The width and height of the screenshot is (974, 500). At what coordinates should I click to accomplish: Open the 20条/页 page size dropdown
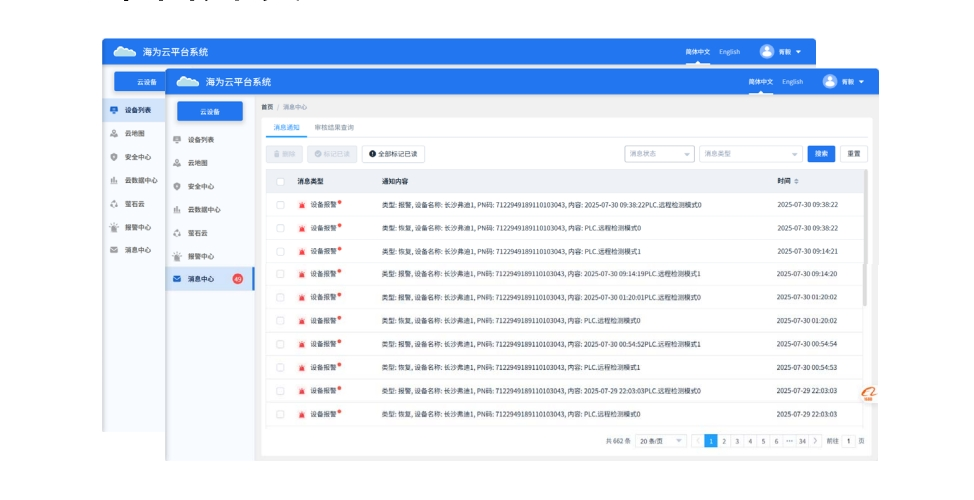tap(661, 441)
